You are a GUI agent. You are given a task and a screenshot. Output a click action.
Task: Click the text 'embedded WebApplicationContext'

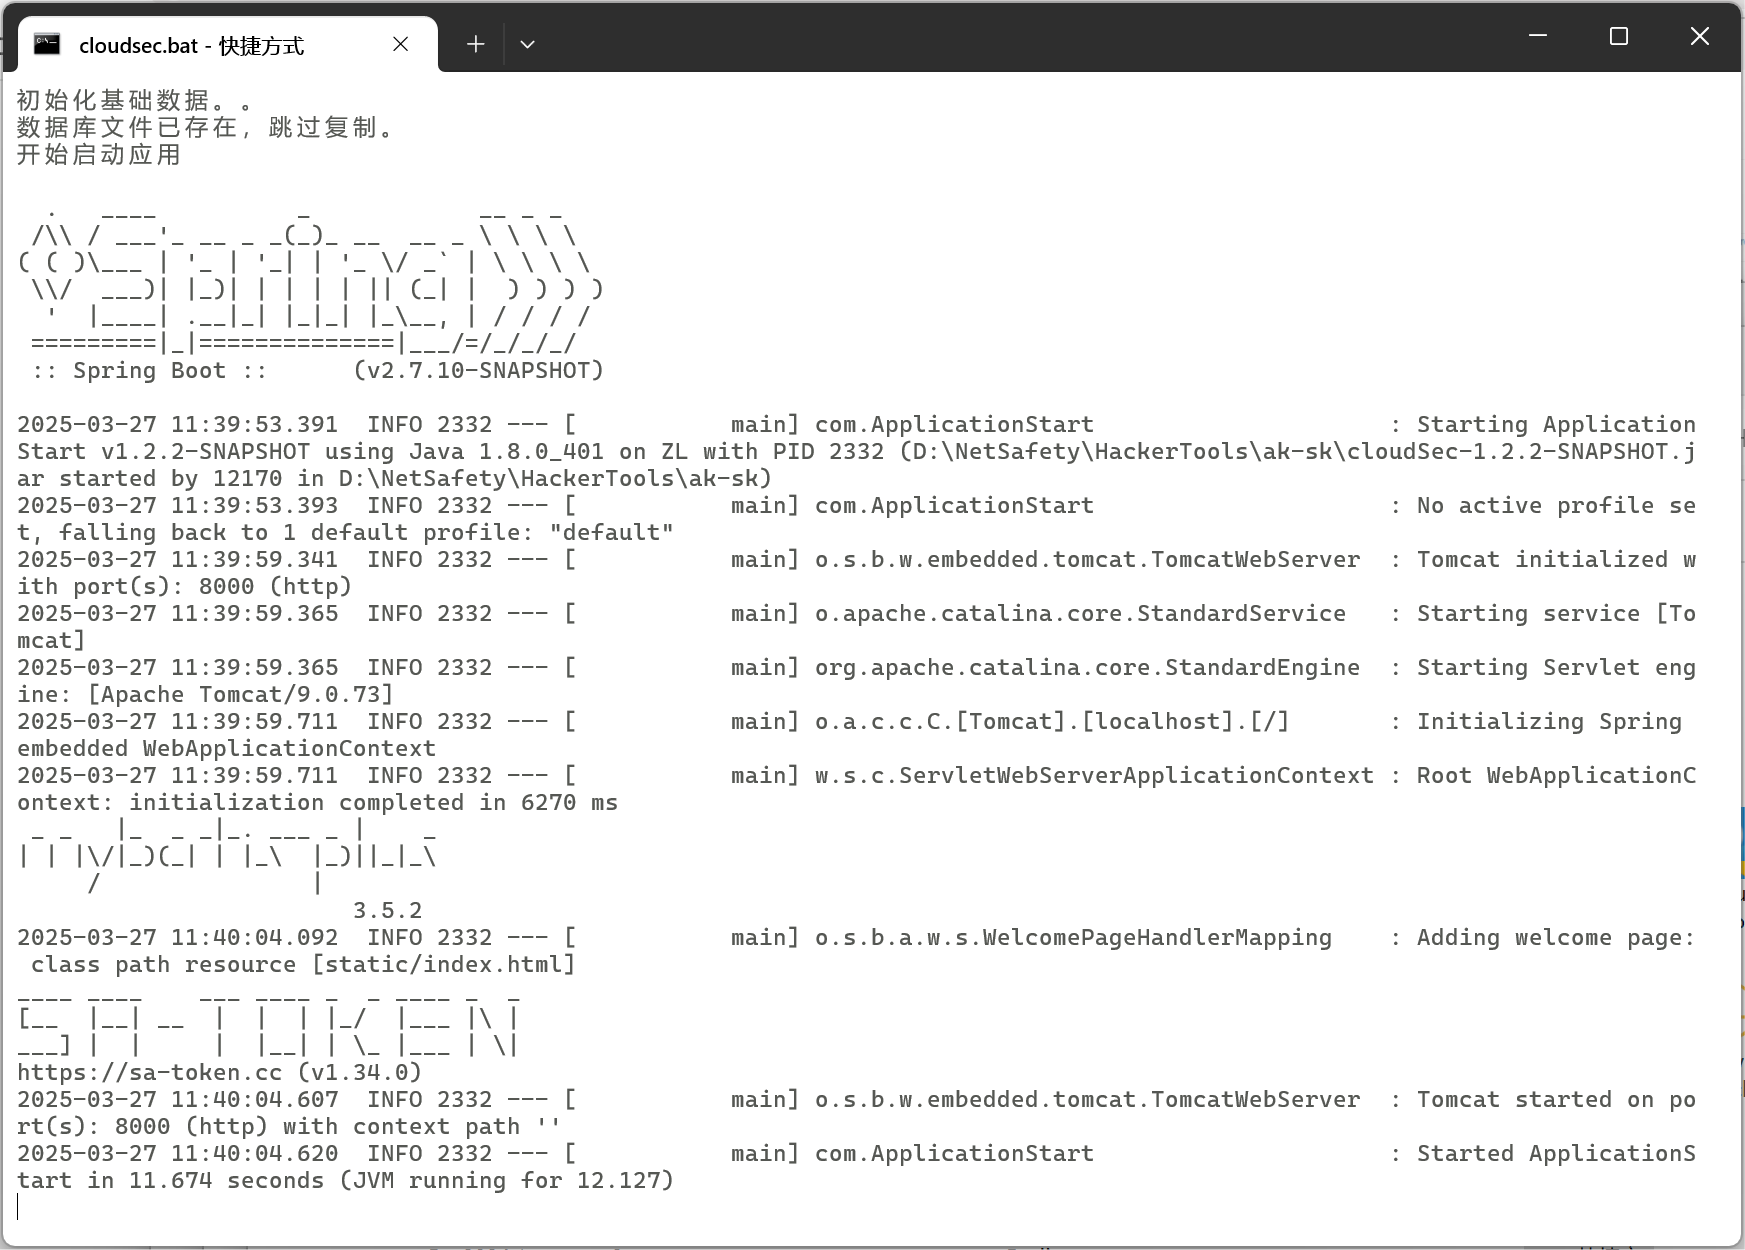coord(227,749)
